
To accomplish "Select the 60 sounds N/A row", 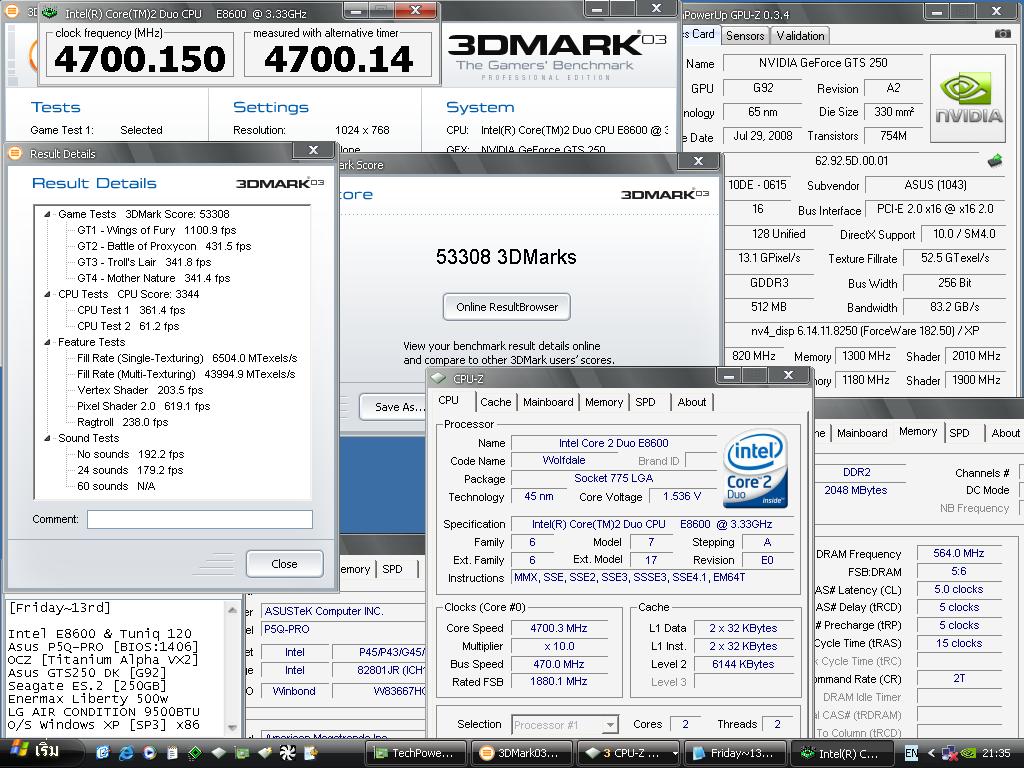I will 116,487.
